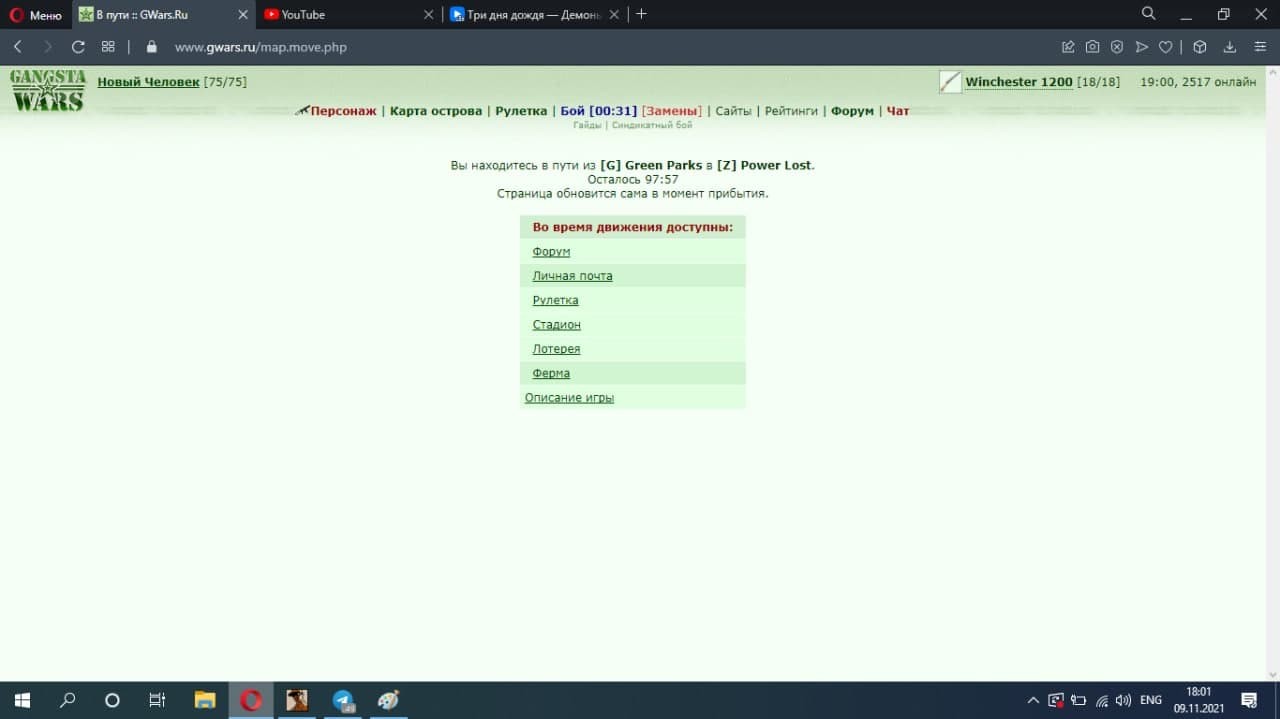Click the Winchester 1200 weapon icon
Viewport: 1280px width, 719px height.
[x=950, y=82]
